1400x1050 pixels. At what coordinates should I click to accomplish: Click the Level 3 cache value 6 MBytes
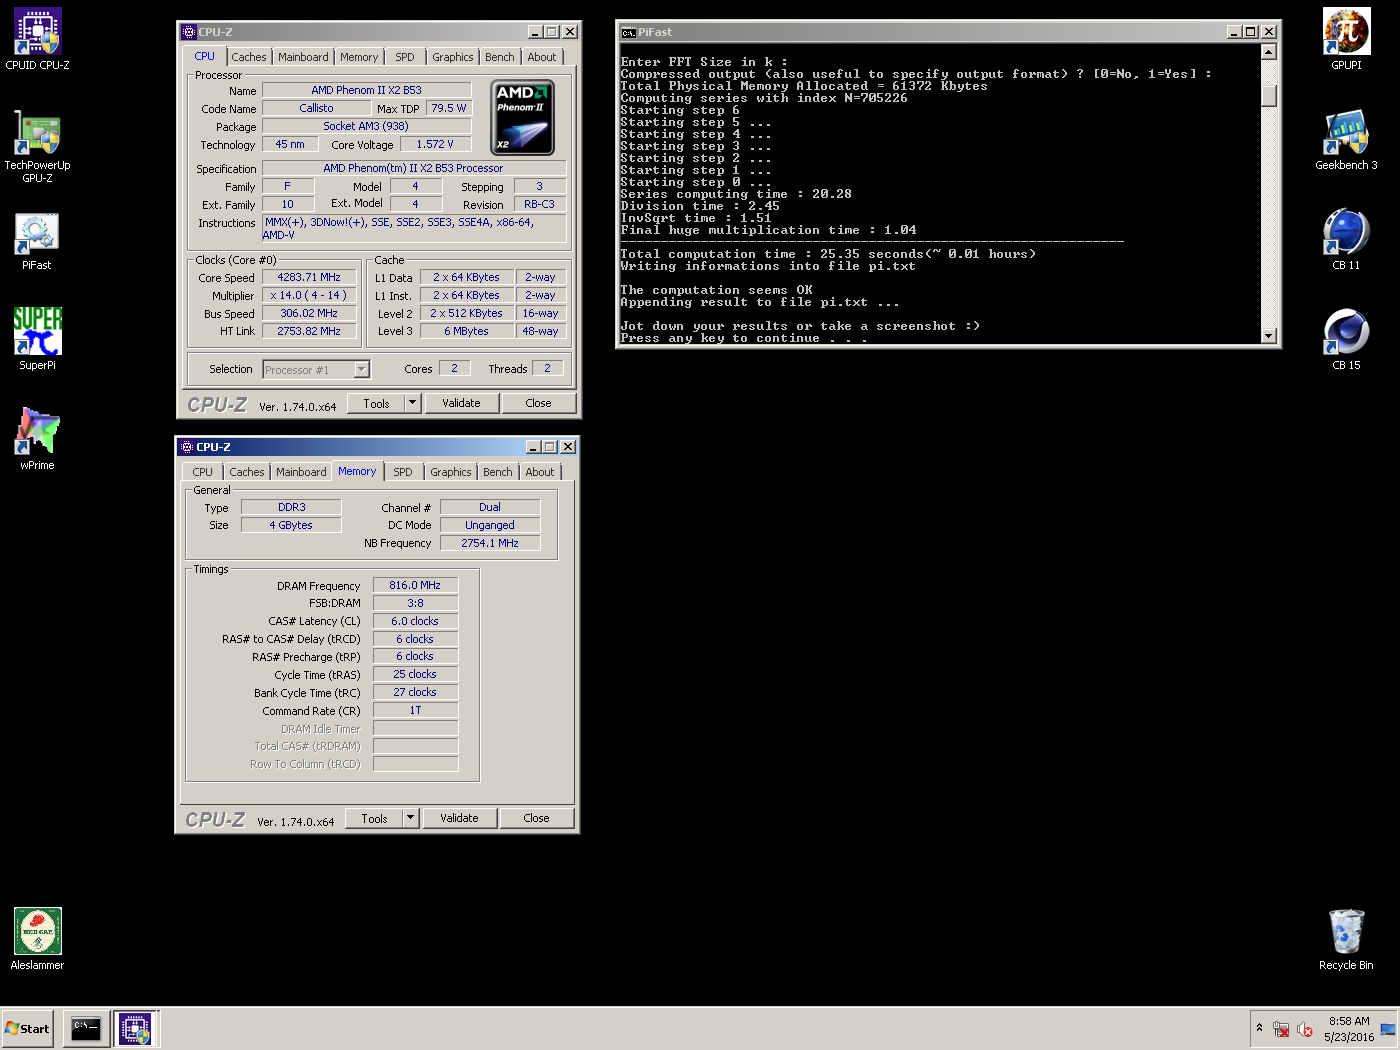(466, 331)
